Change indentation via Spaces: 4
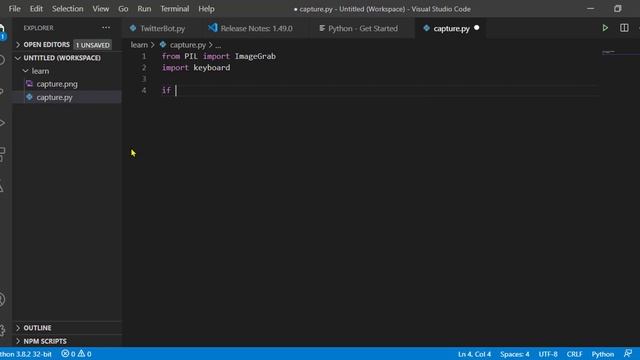Viewport: 640px width, 360px height. [x=514, y=354]
